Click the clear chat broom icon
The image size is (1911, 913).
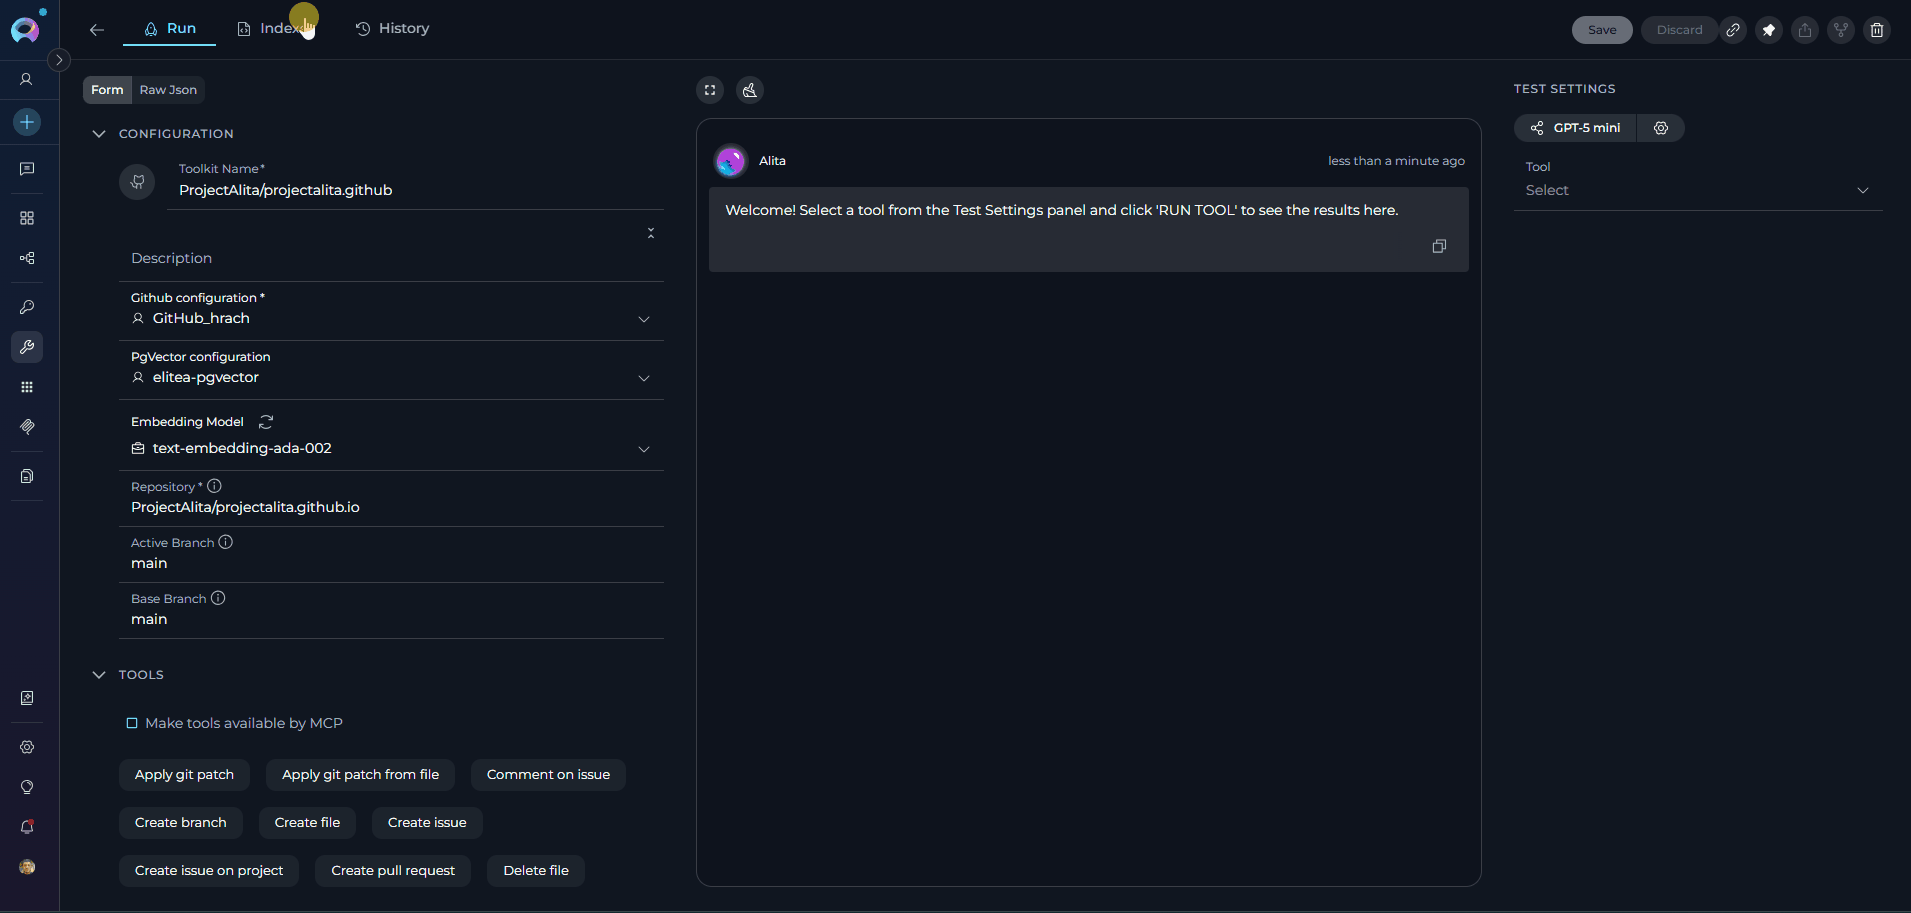tap(750, 90)
